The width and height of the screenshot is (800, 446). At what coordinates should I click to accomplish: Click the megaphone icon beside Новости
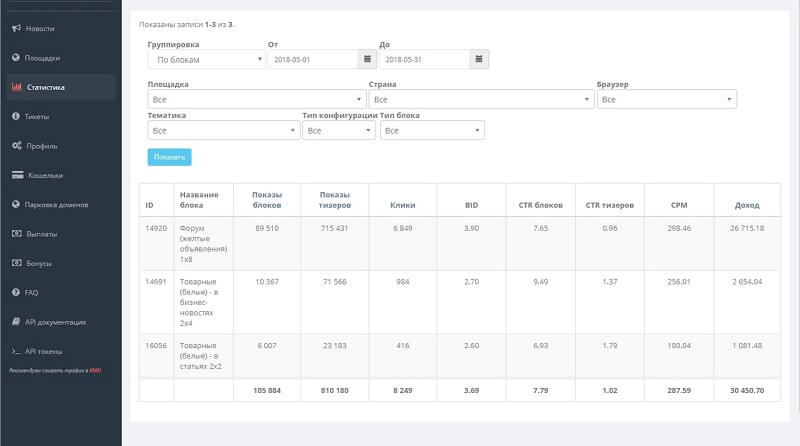pyautogui.click(x=16, y=28)
